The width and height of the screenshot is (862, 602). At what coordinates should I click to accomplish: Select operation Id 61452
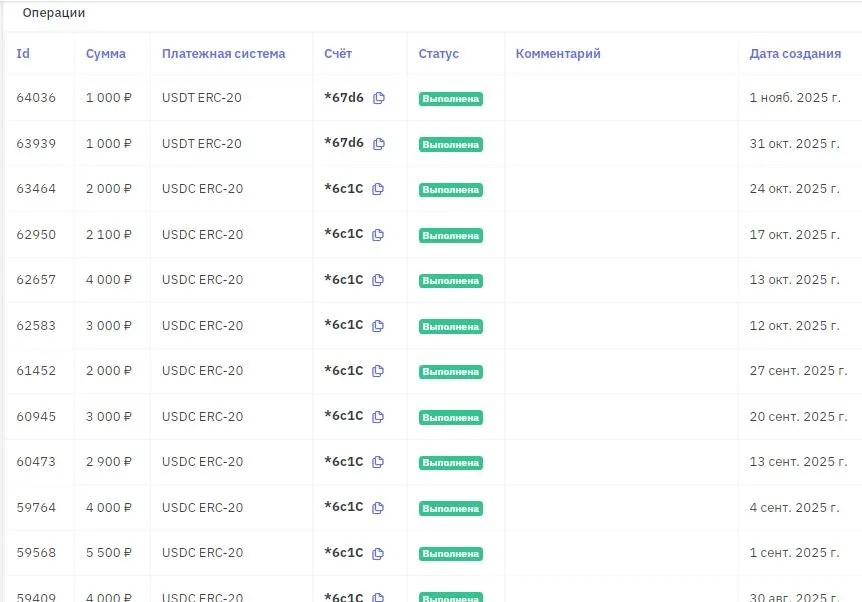pyautogui.click(x=36, y=371)
